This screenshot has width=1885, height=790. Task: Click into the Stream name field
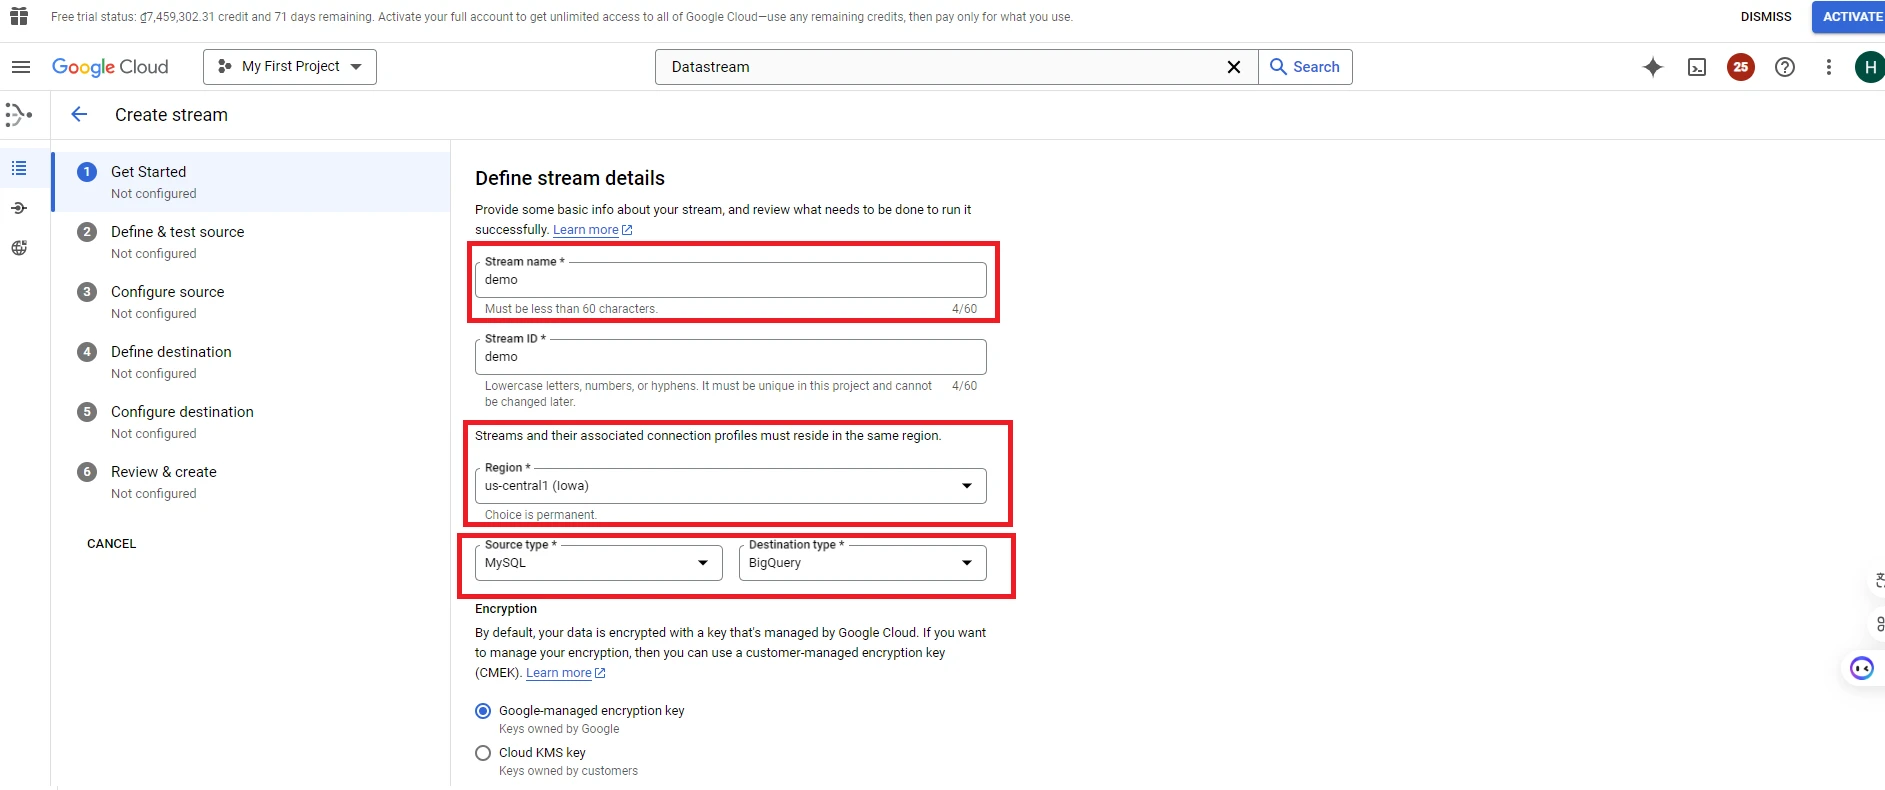pos(730,280)
